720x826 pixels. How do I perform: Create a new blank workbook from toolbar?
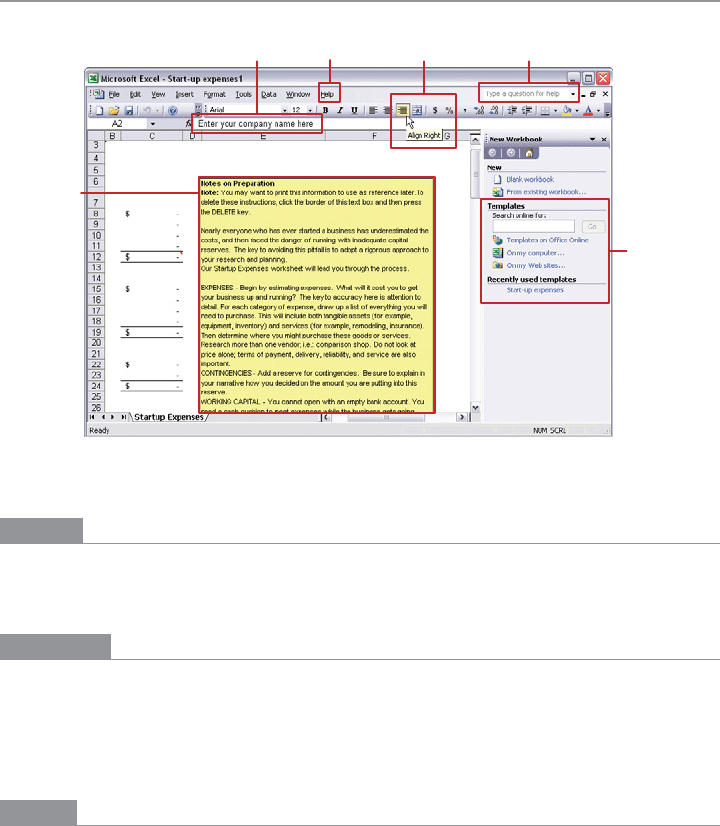pos(100,111)
